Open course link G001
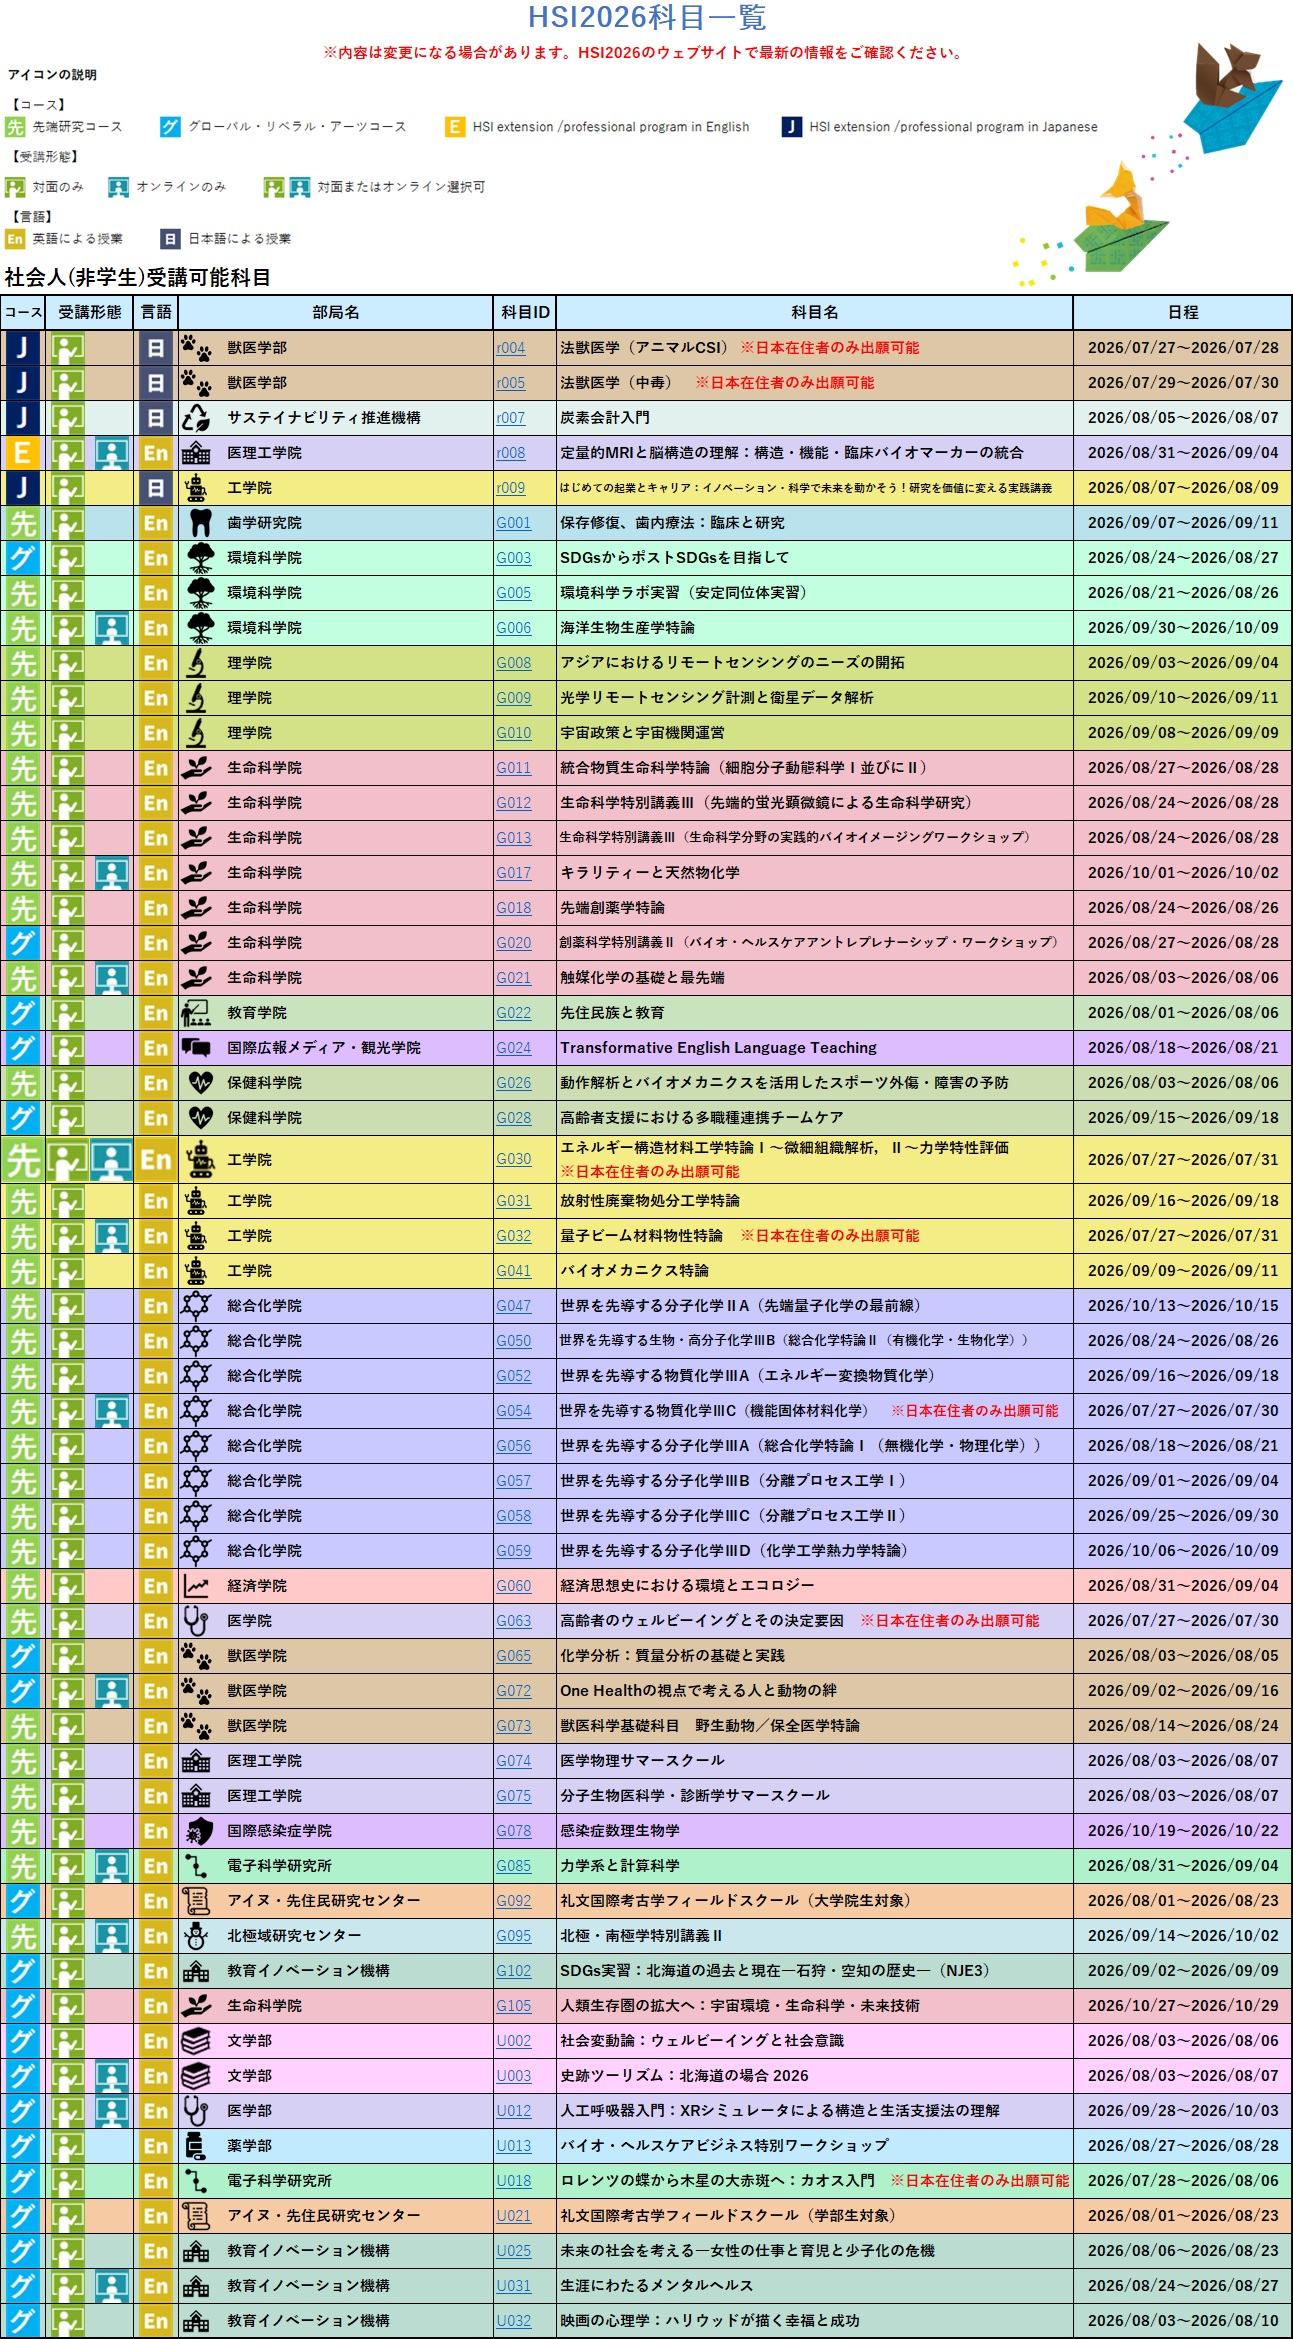Viewport: 1293px width, 2339px height. click(x=514, y=523)
